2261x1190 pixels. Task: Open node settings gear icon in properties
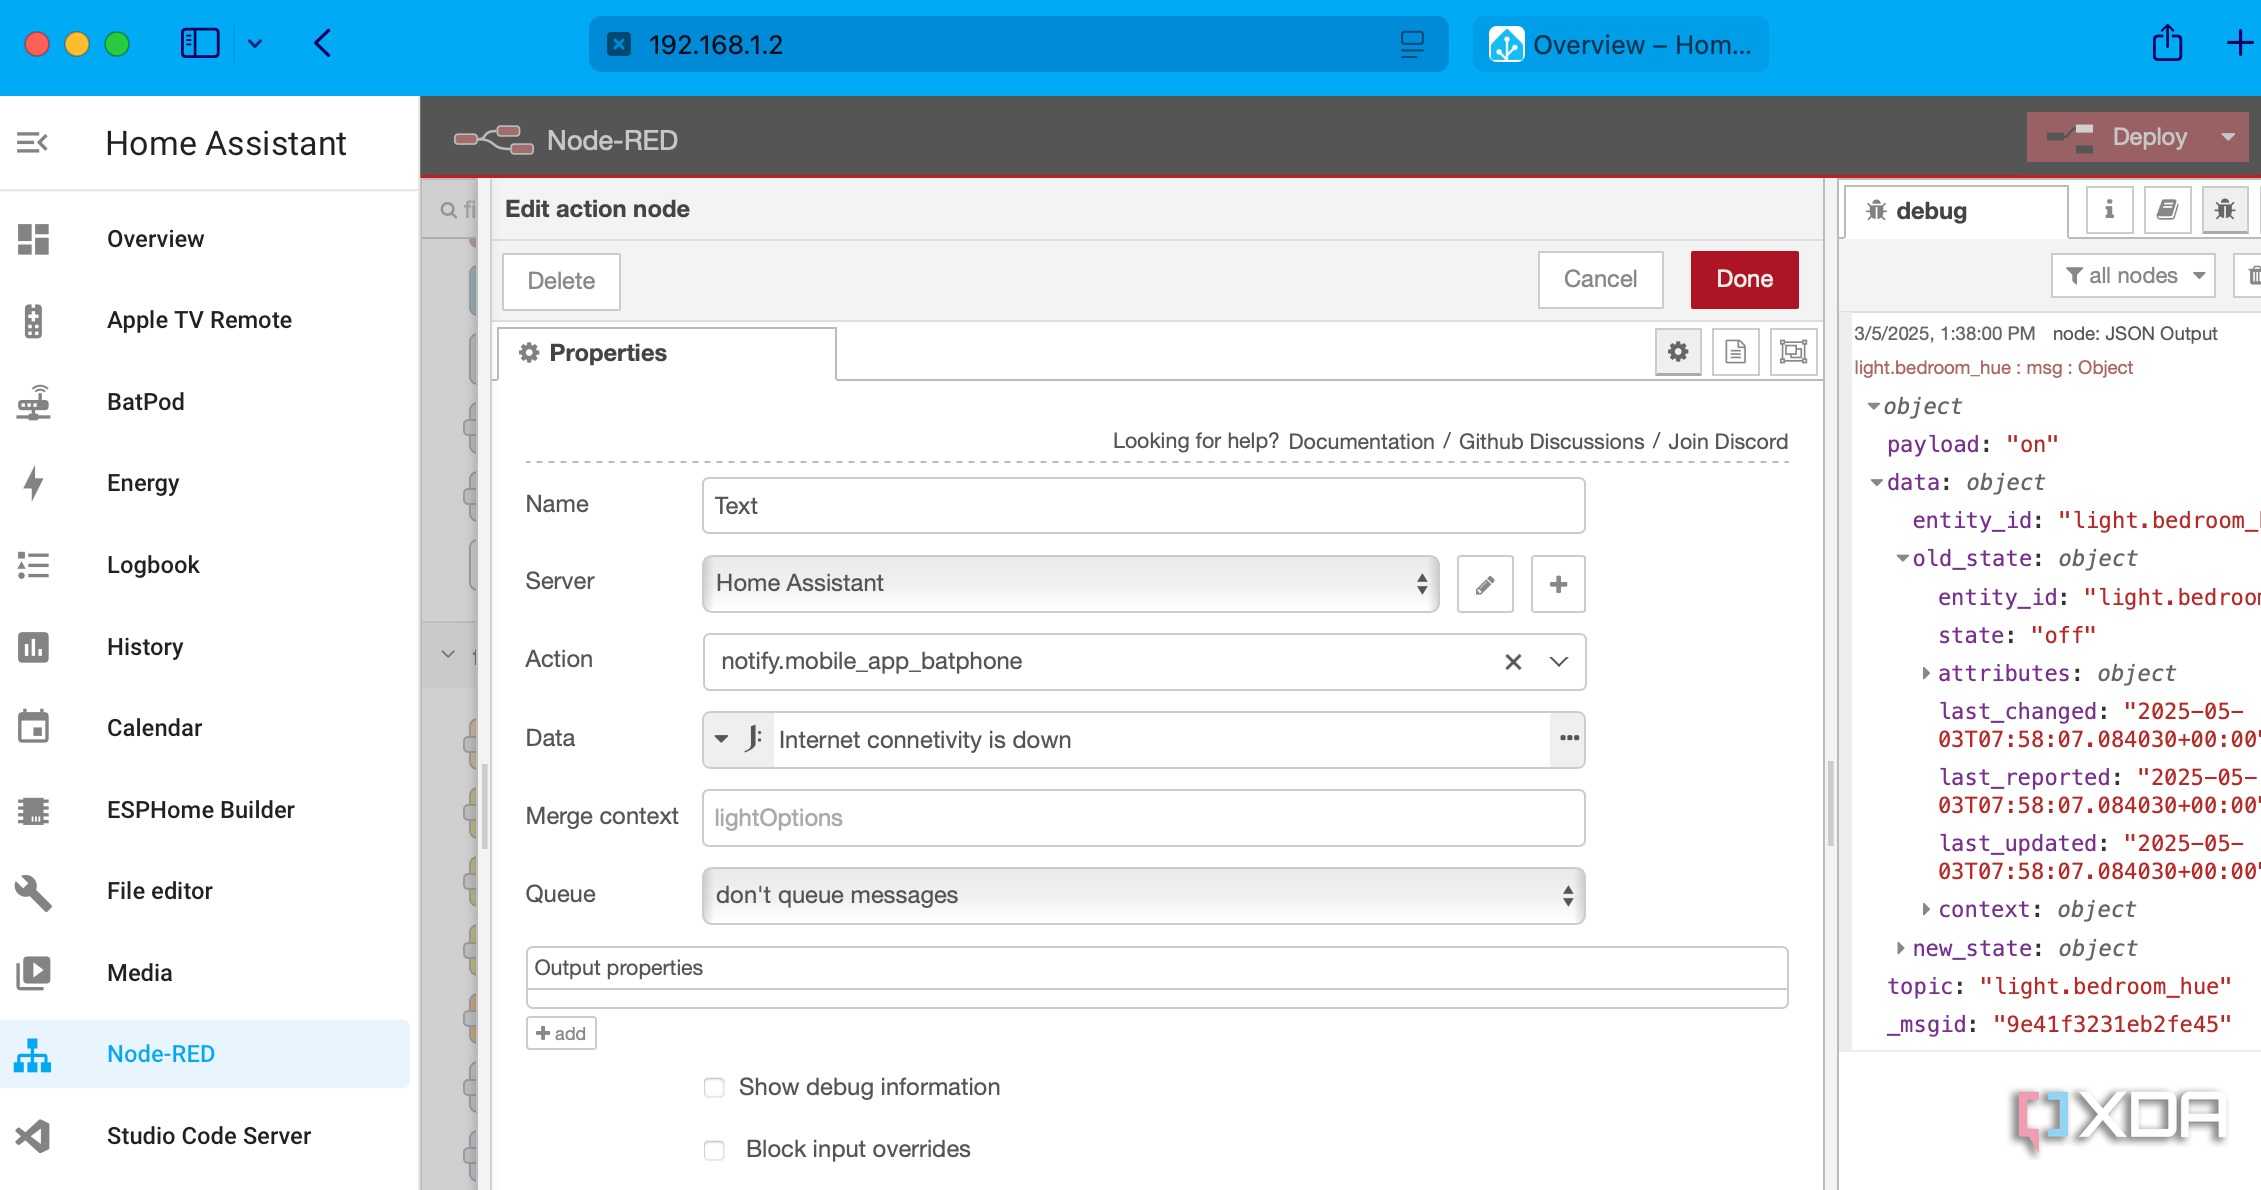click(x=1678, y=352)
